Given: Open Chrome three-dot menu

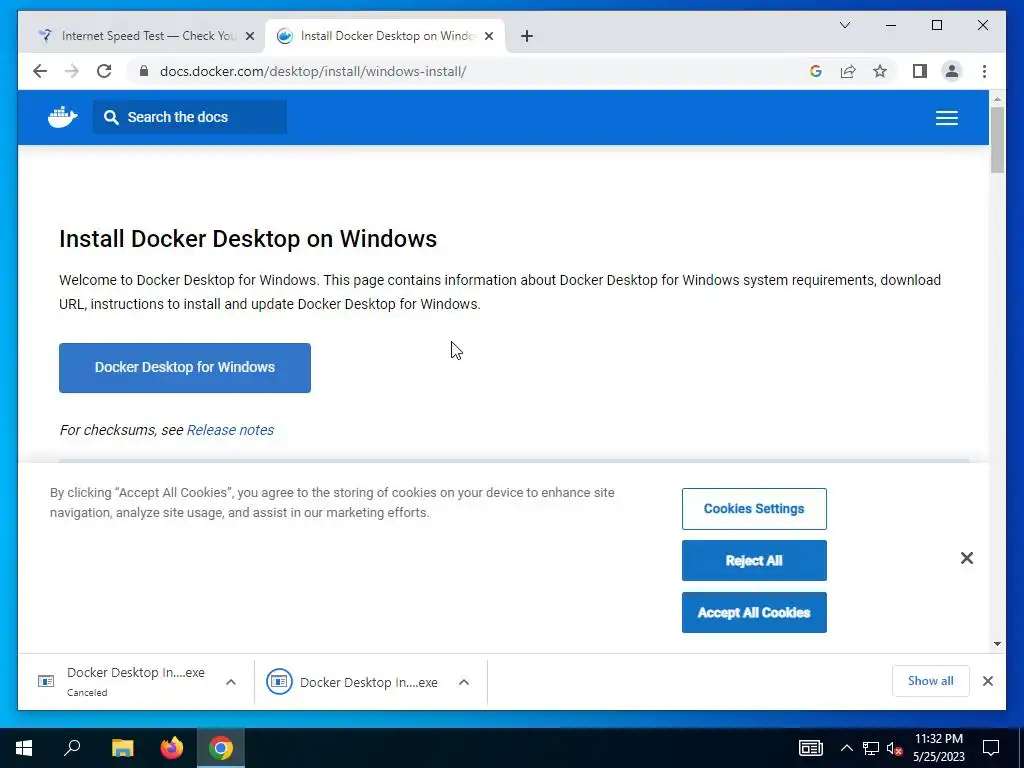Looking at the screenshot, I should [984, 71].
